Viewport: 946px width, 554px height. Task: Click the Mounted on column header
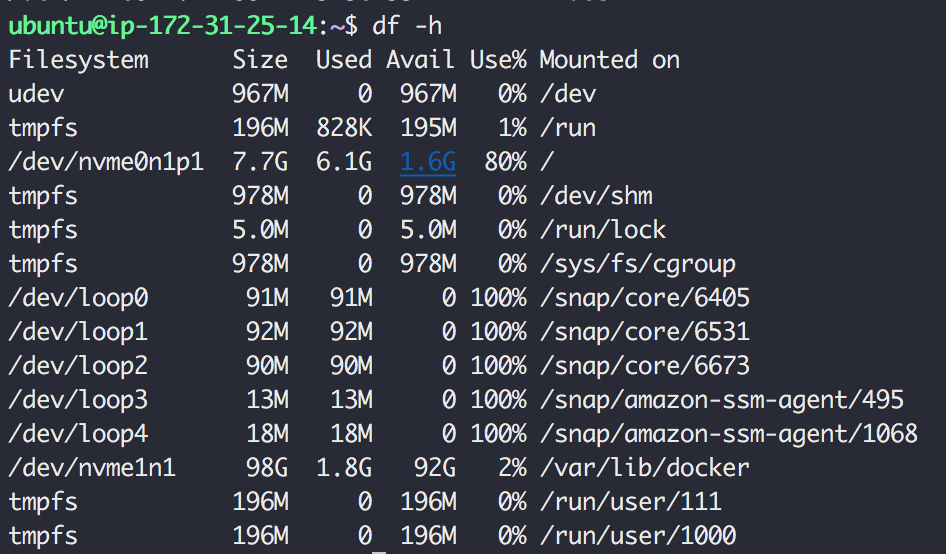609,60
